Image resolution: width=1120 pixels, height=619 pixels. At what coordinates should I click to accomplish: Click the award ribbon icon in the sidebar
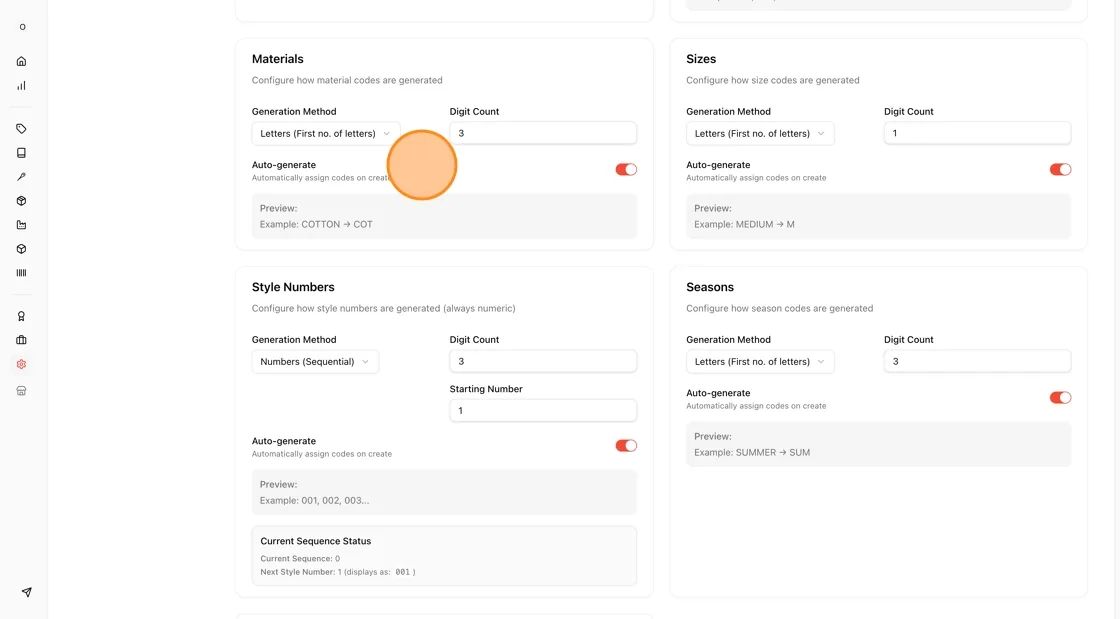click(x=21, y=316)
